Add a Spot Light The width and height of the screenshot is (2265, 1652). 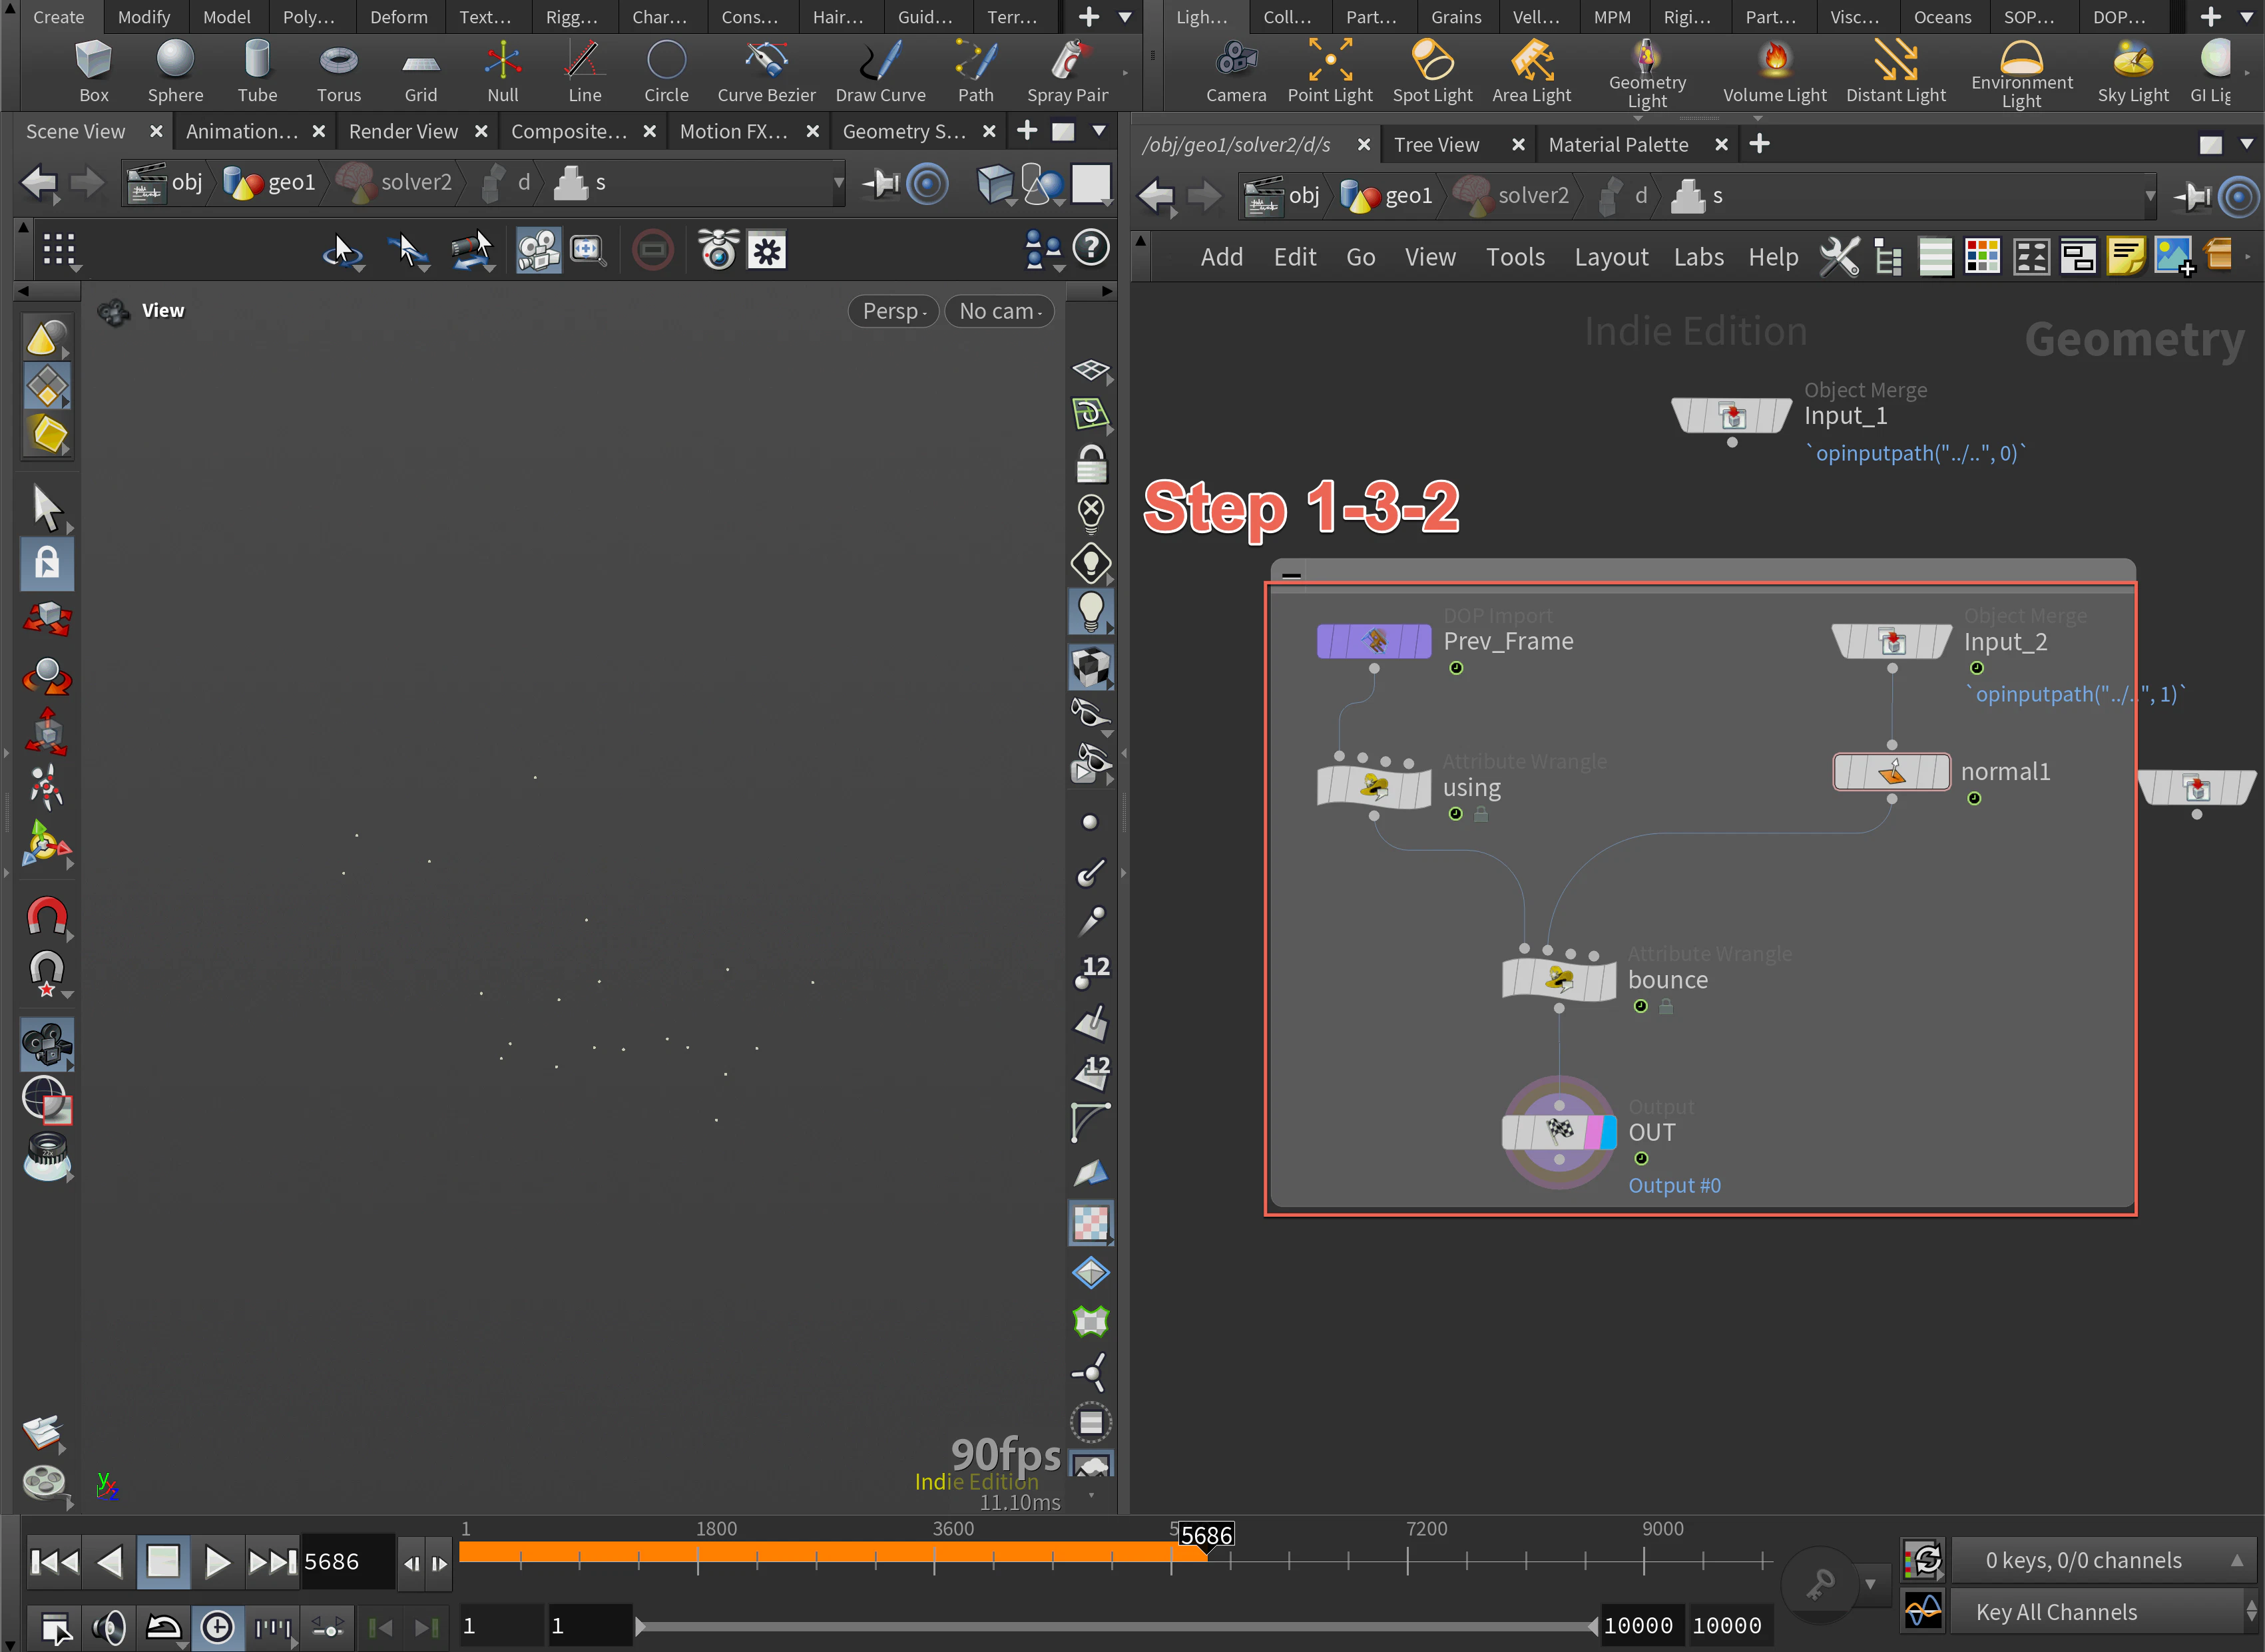(1432, 71)
